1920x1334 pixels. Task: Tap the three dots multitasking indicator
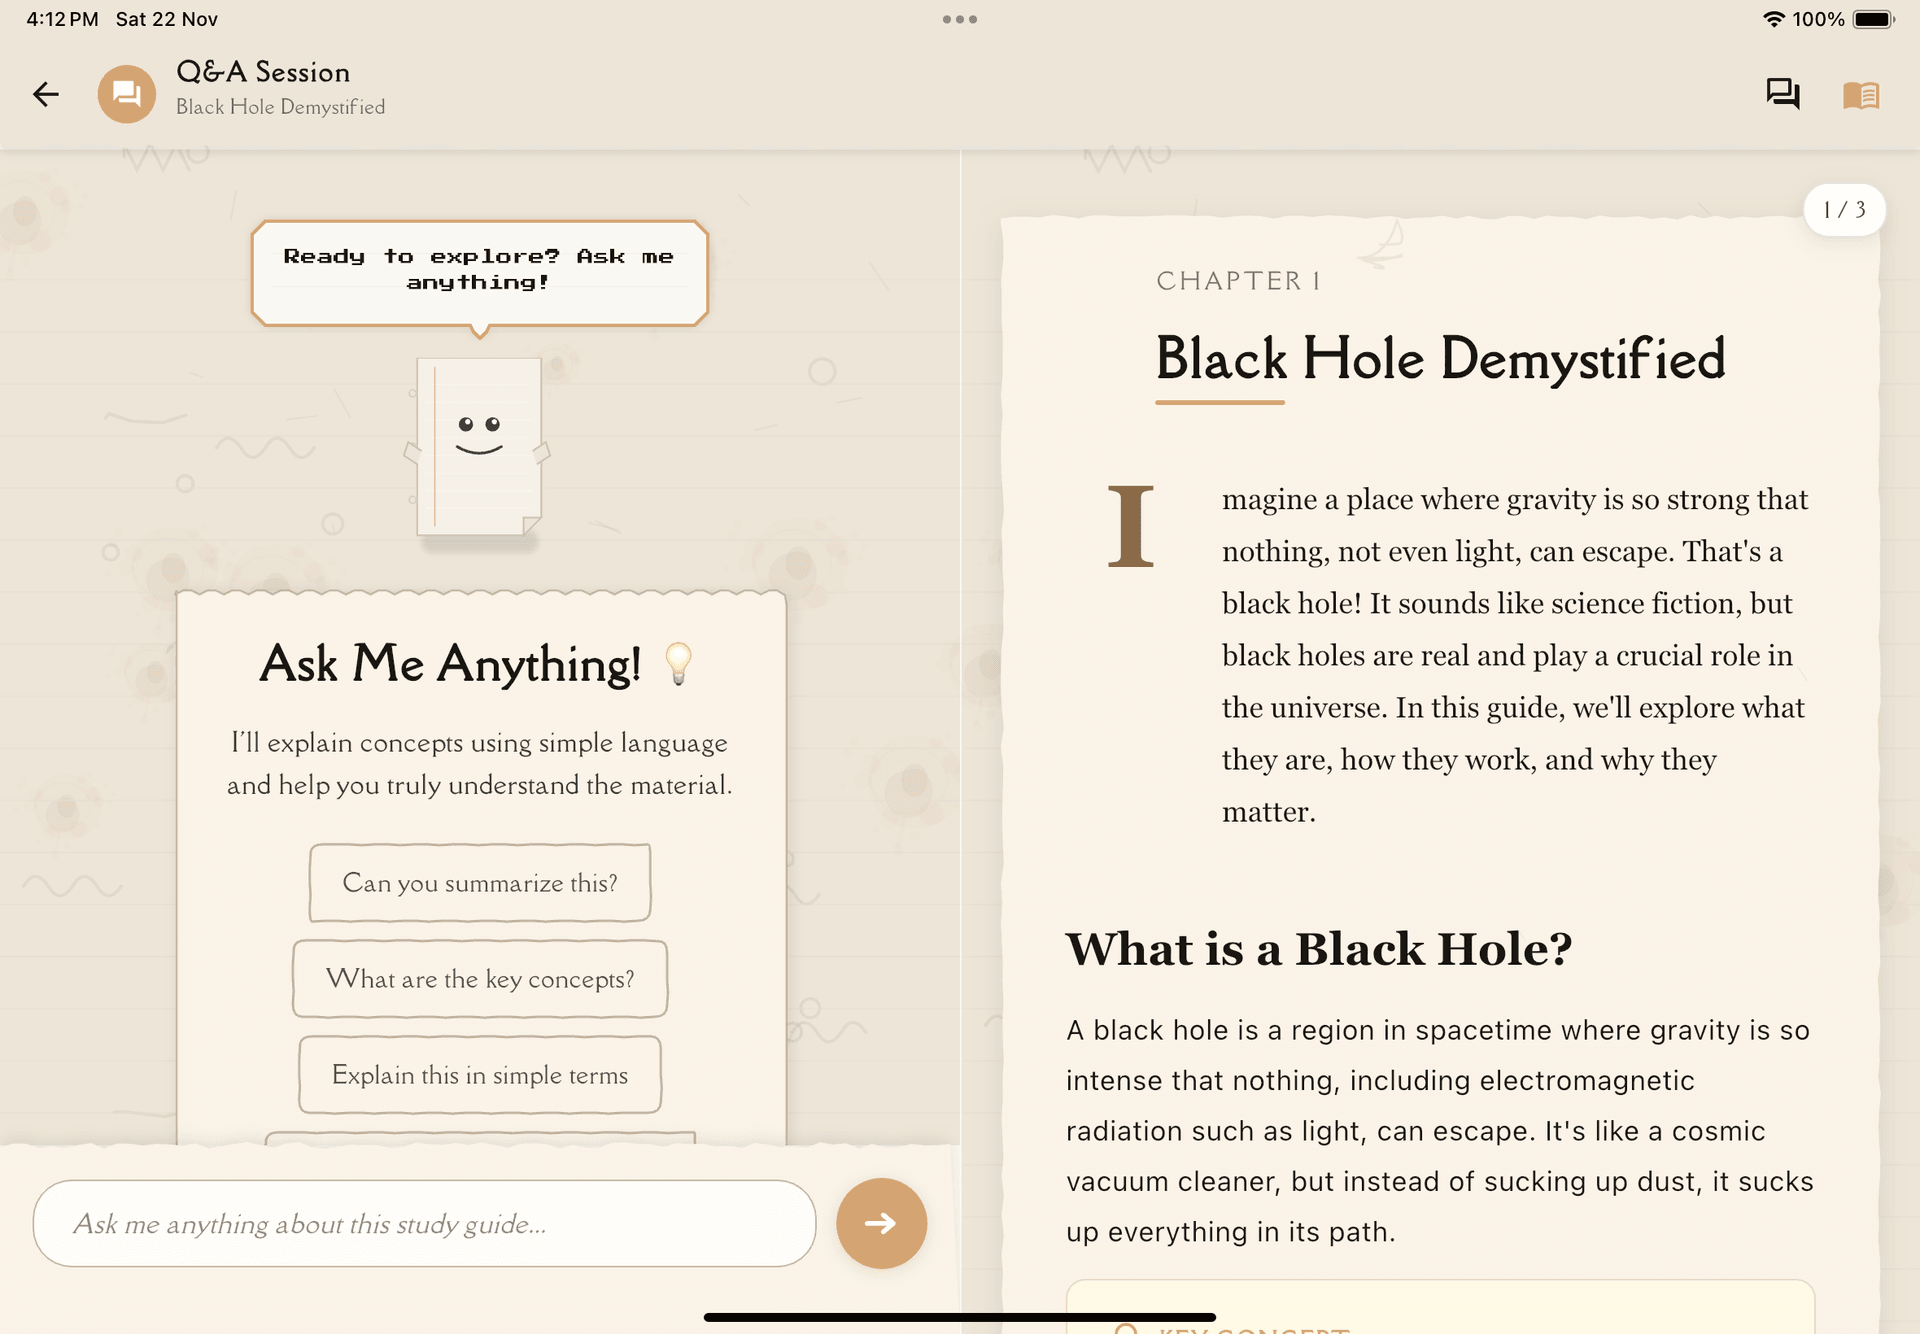(x=959, y=19)
